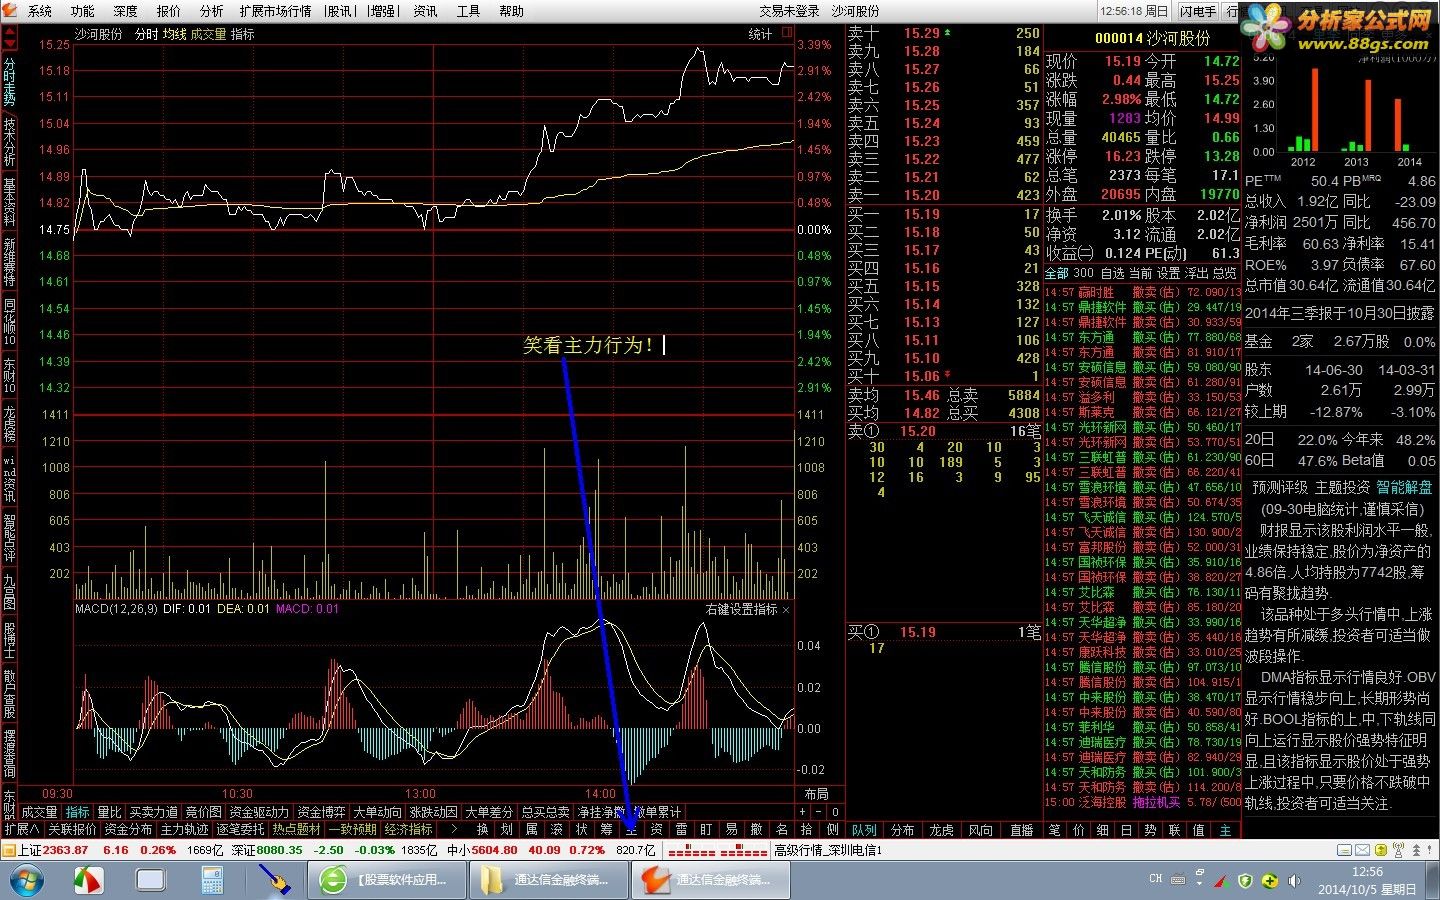
Task: Click the app logo icon at menu bar start
Action: pos(11,11)
